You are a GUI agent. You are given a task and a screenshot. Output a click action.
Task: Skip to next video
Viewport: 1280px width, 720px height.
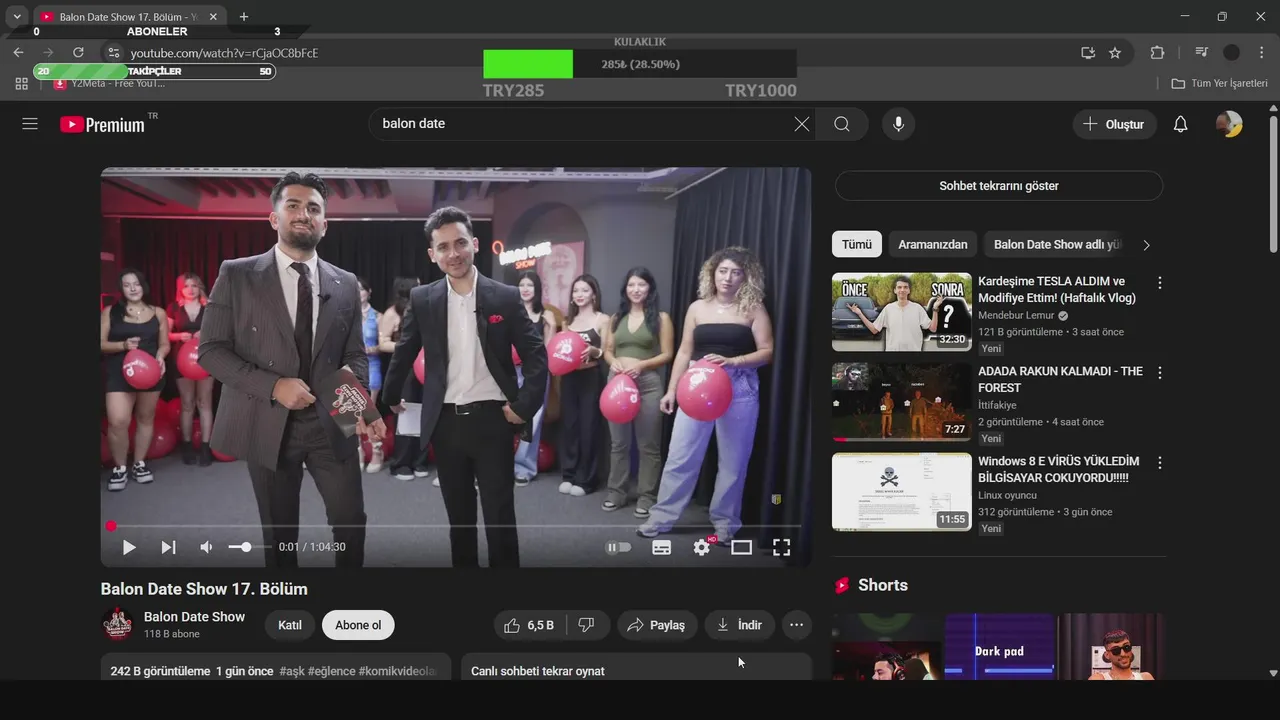point(168,547)
